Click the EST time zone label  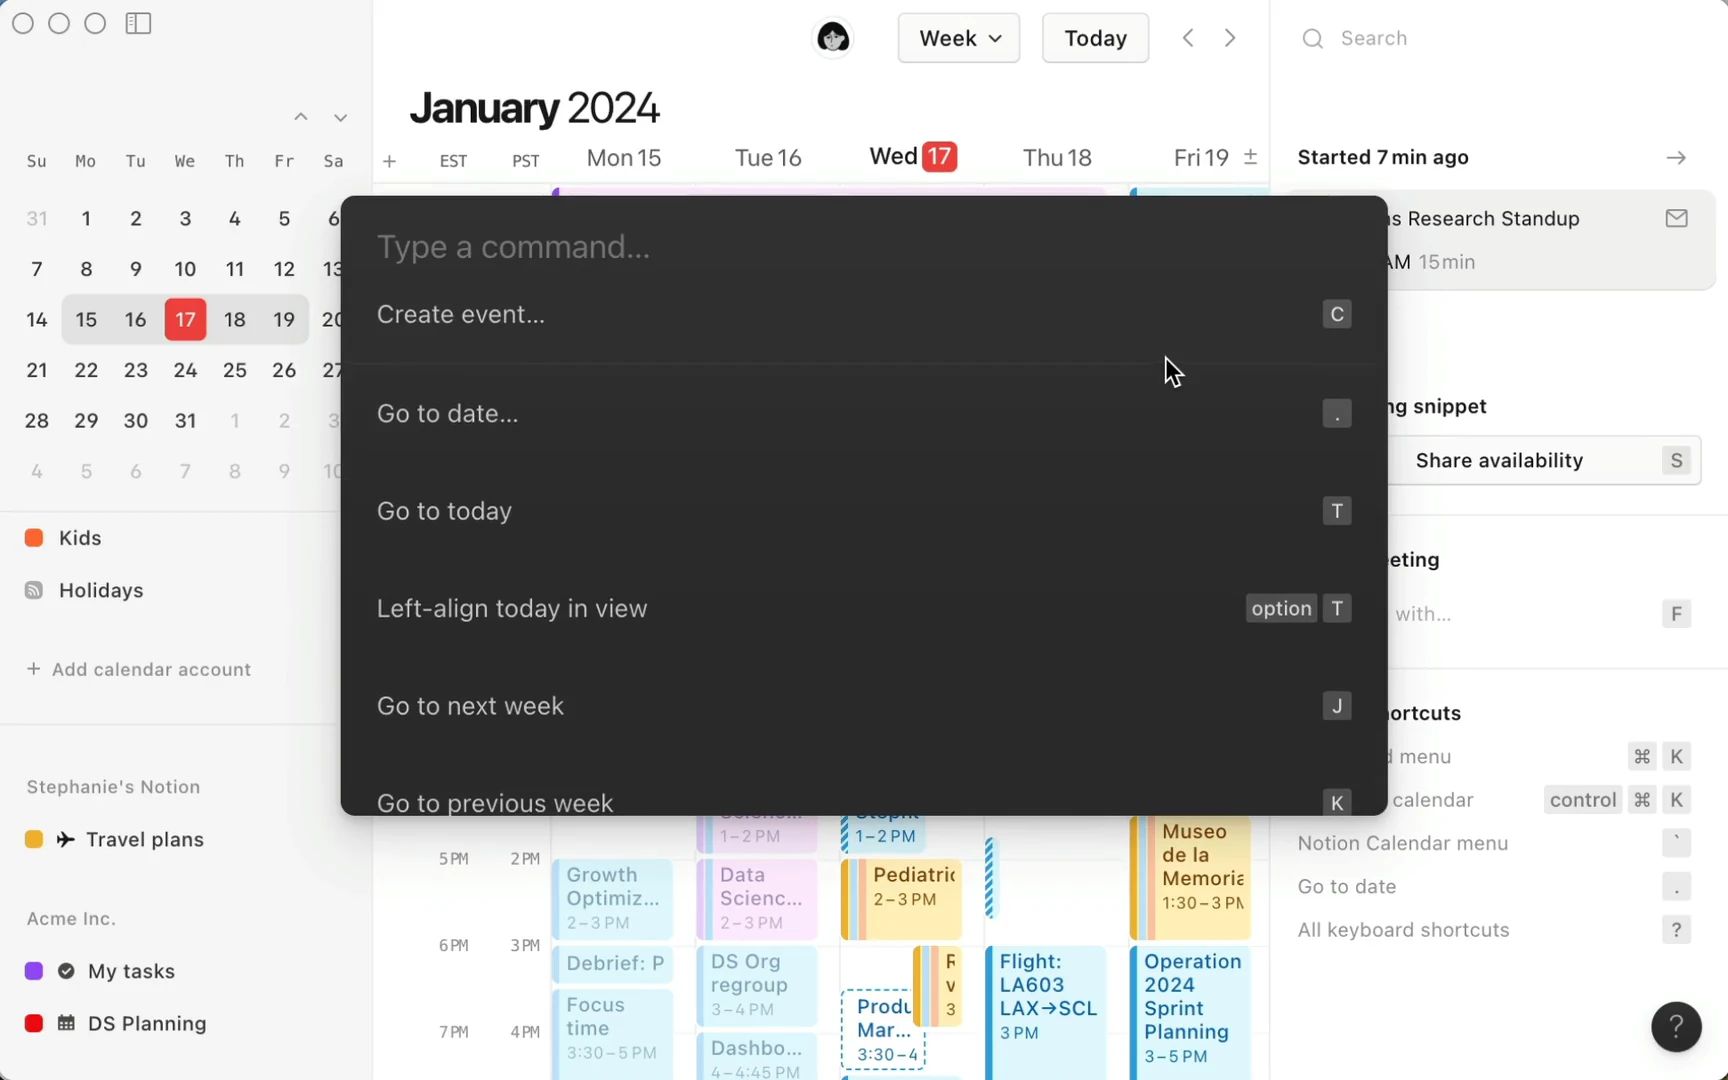click(x=453, y=161)
